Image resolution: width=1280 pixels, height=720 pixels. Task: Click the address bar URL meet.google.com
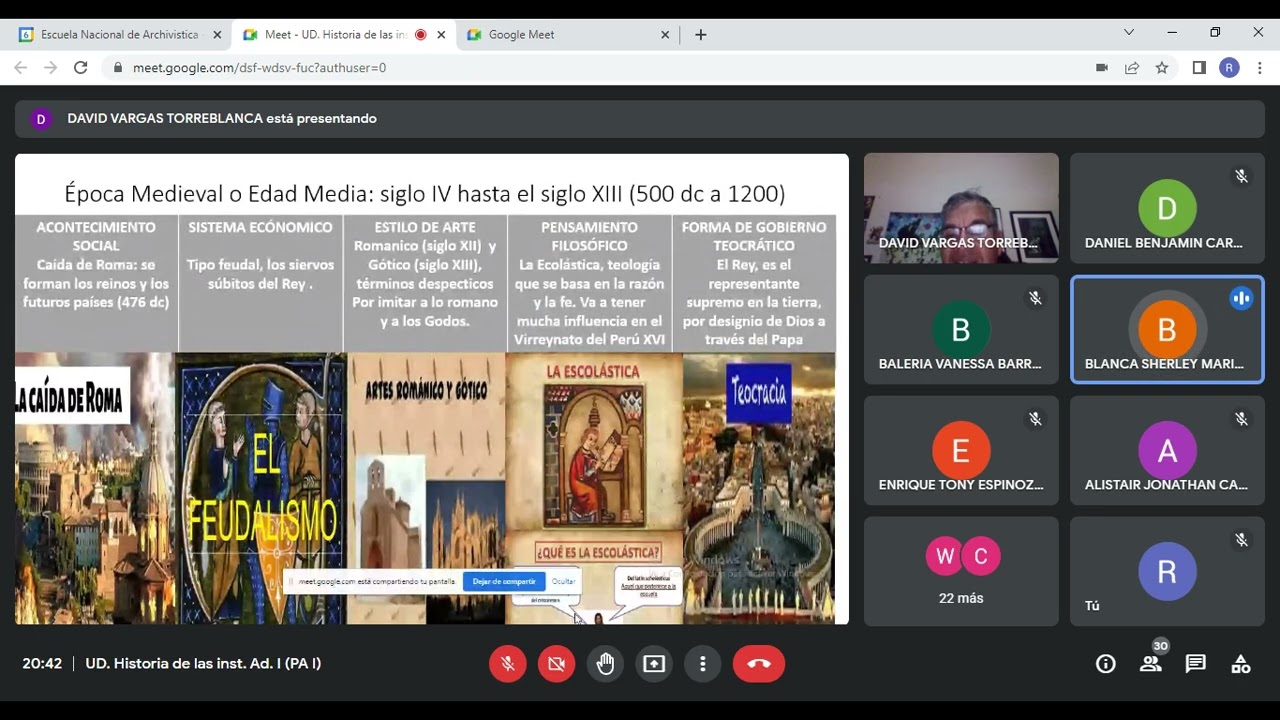(x=259, y=68)
